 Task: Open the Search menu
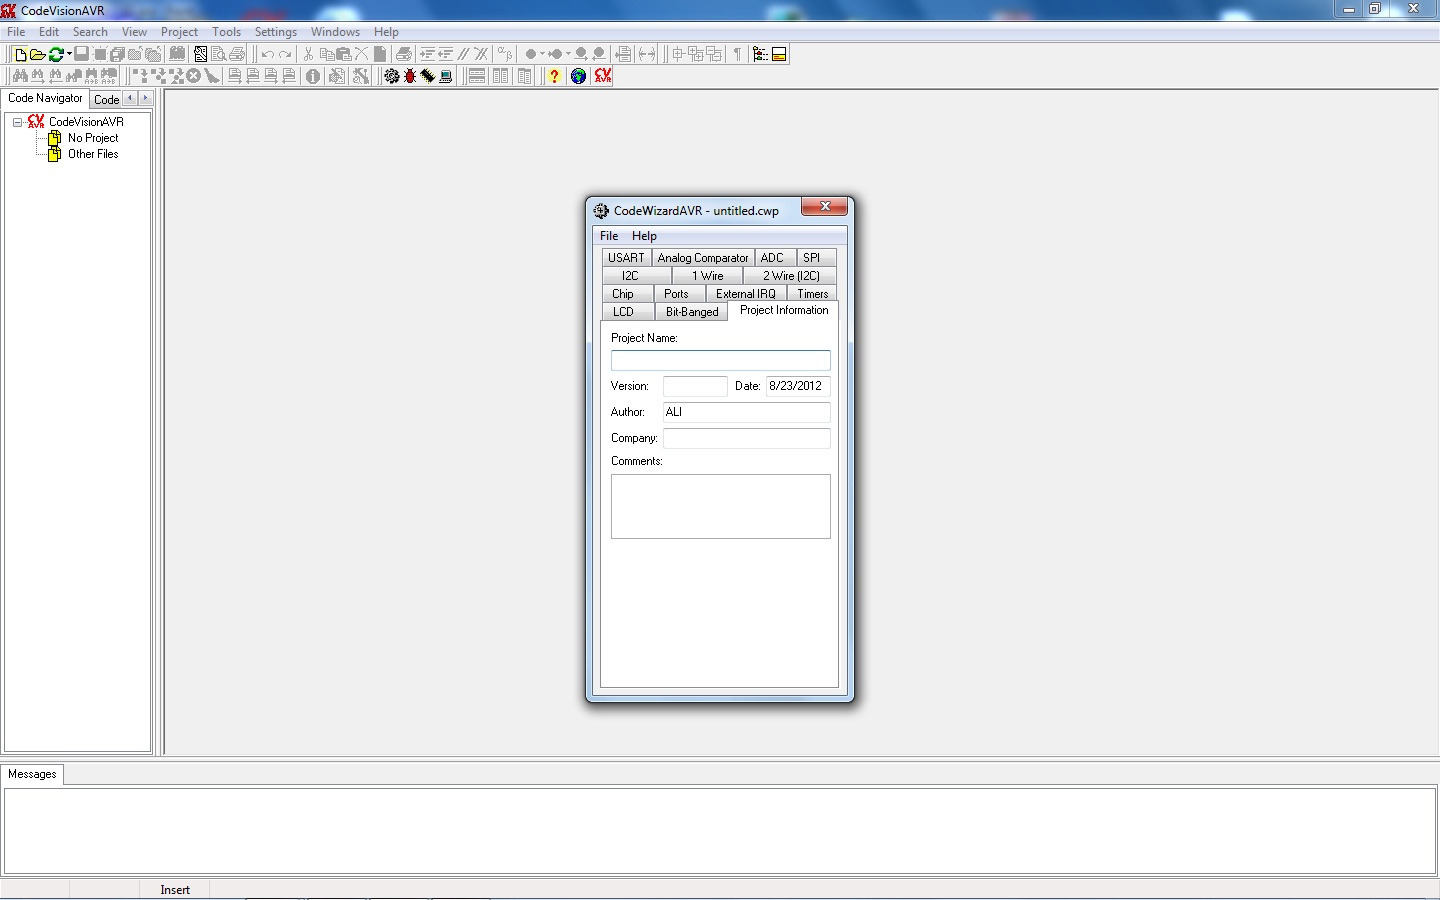tap(90, 32)
